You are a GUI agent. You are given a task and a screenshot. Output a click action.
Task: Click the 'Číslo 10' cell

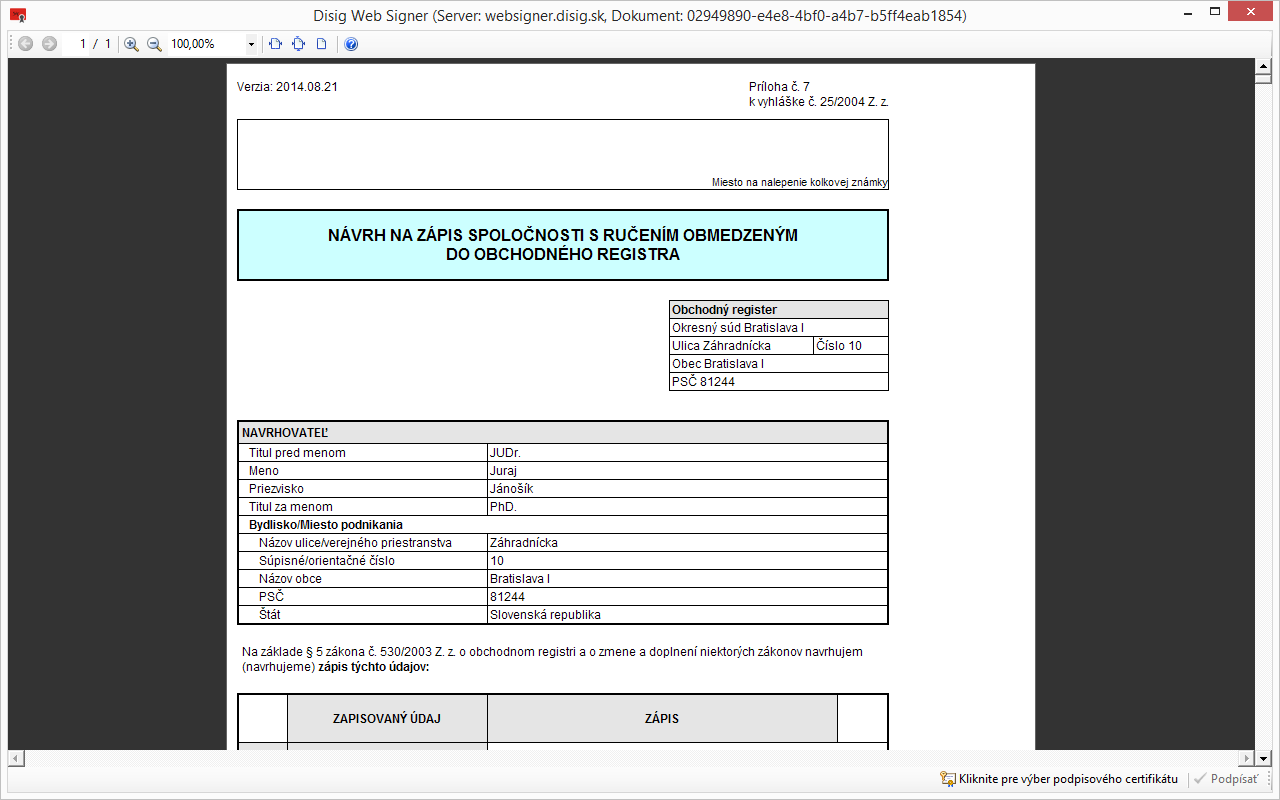851,346
